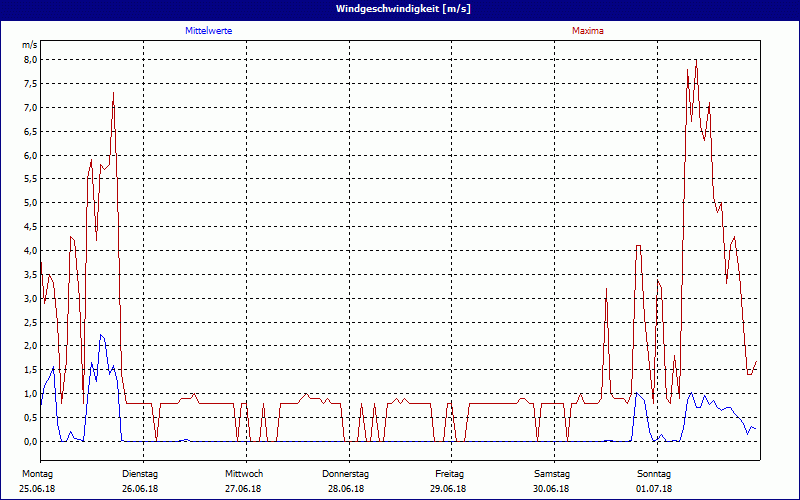Click the 25.06.18 date label

37,489
